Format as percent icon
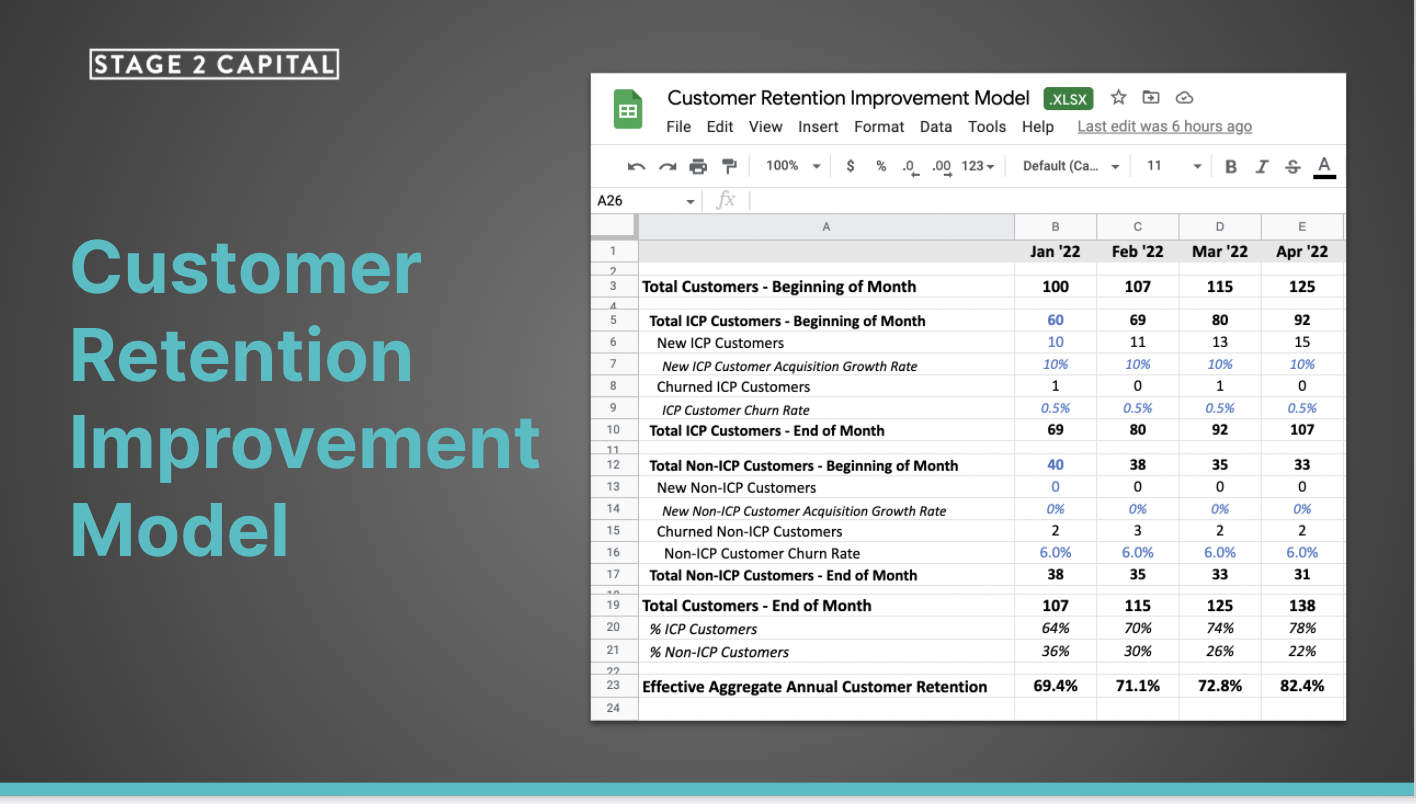Viewport: 1416px width, 804px height. [x=881, y=166]
